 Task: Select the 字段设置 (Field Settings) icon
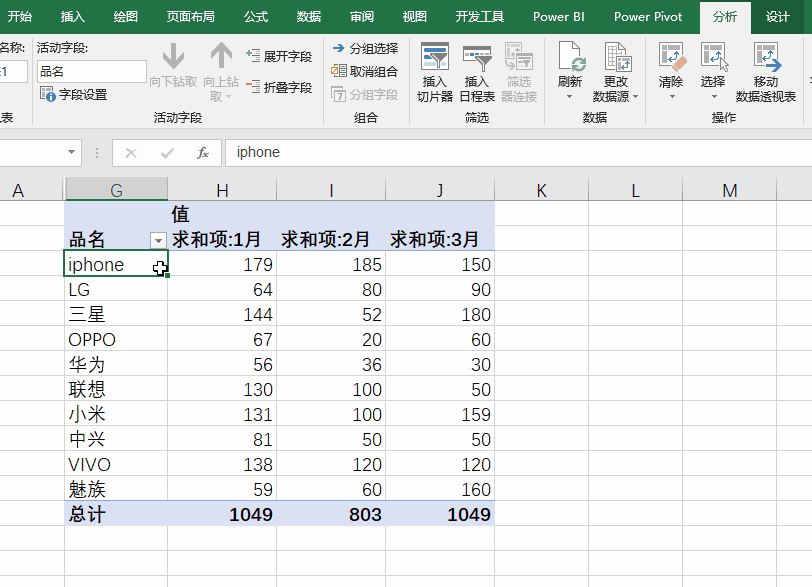(x=49, y=94)
